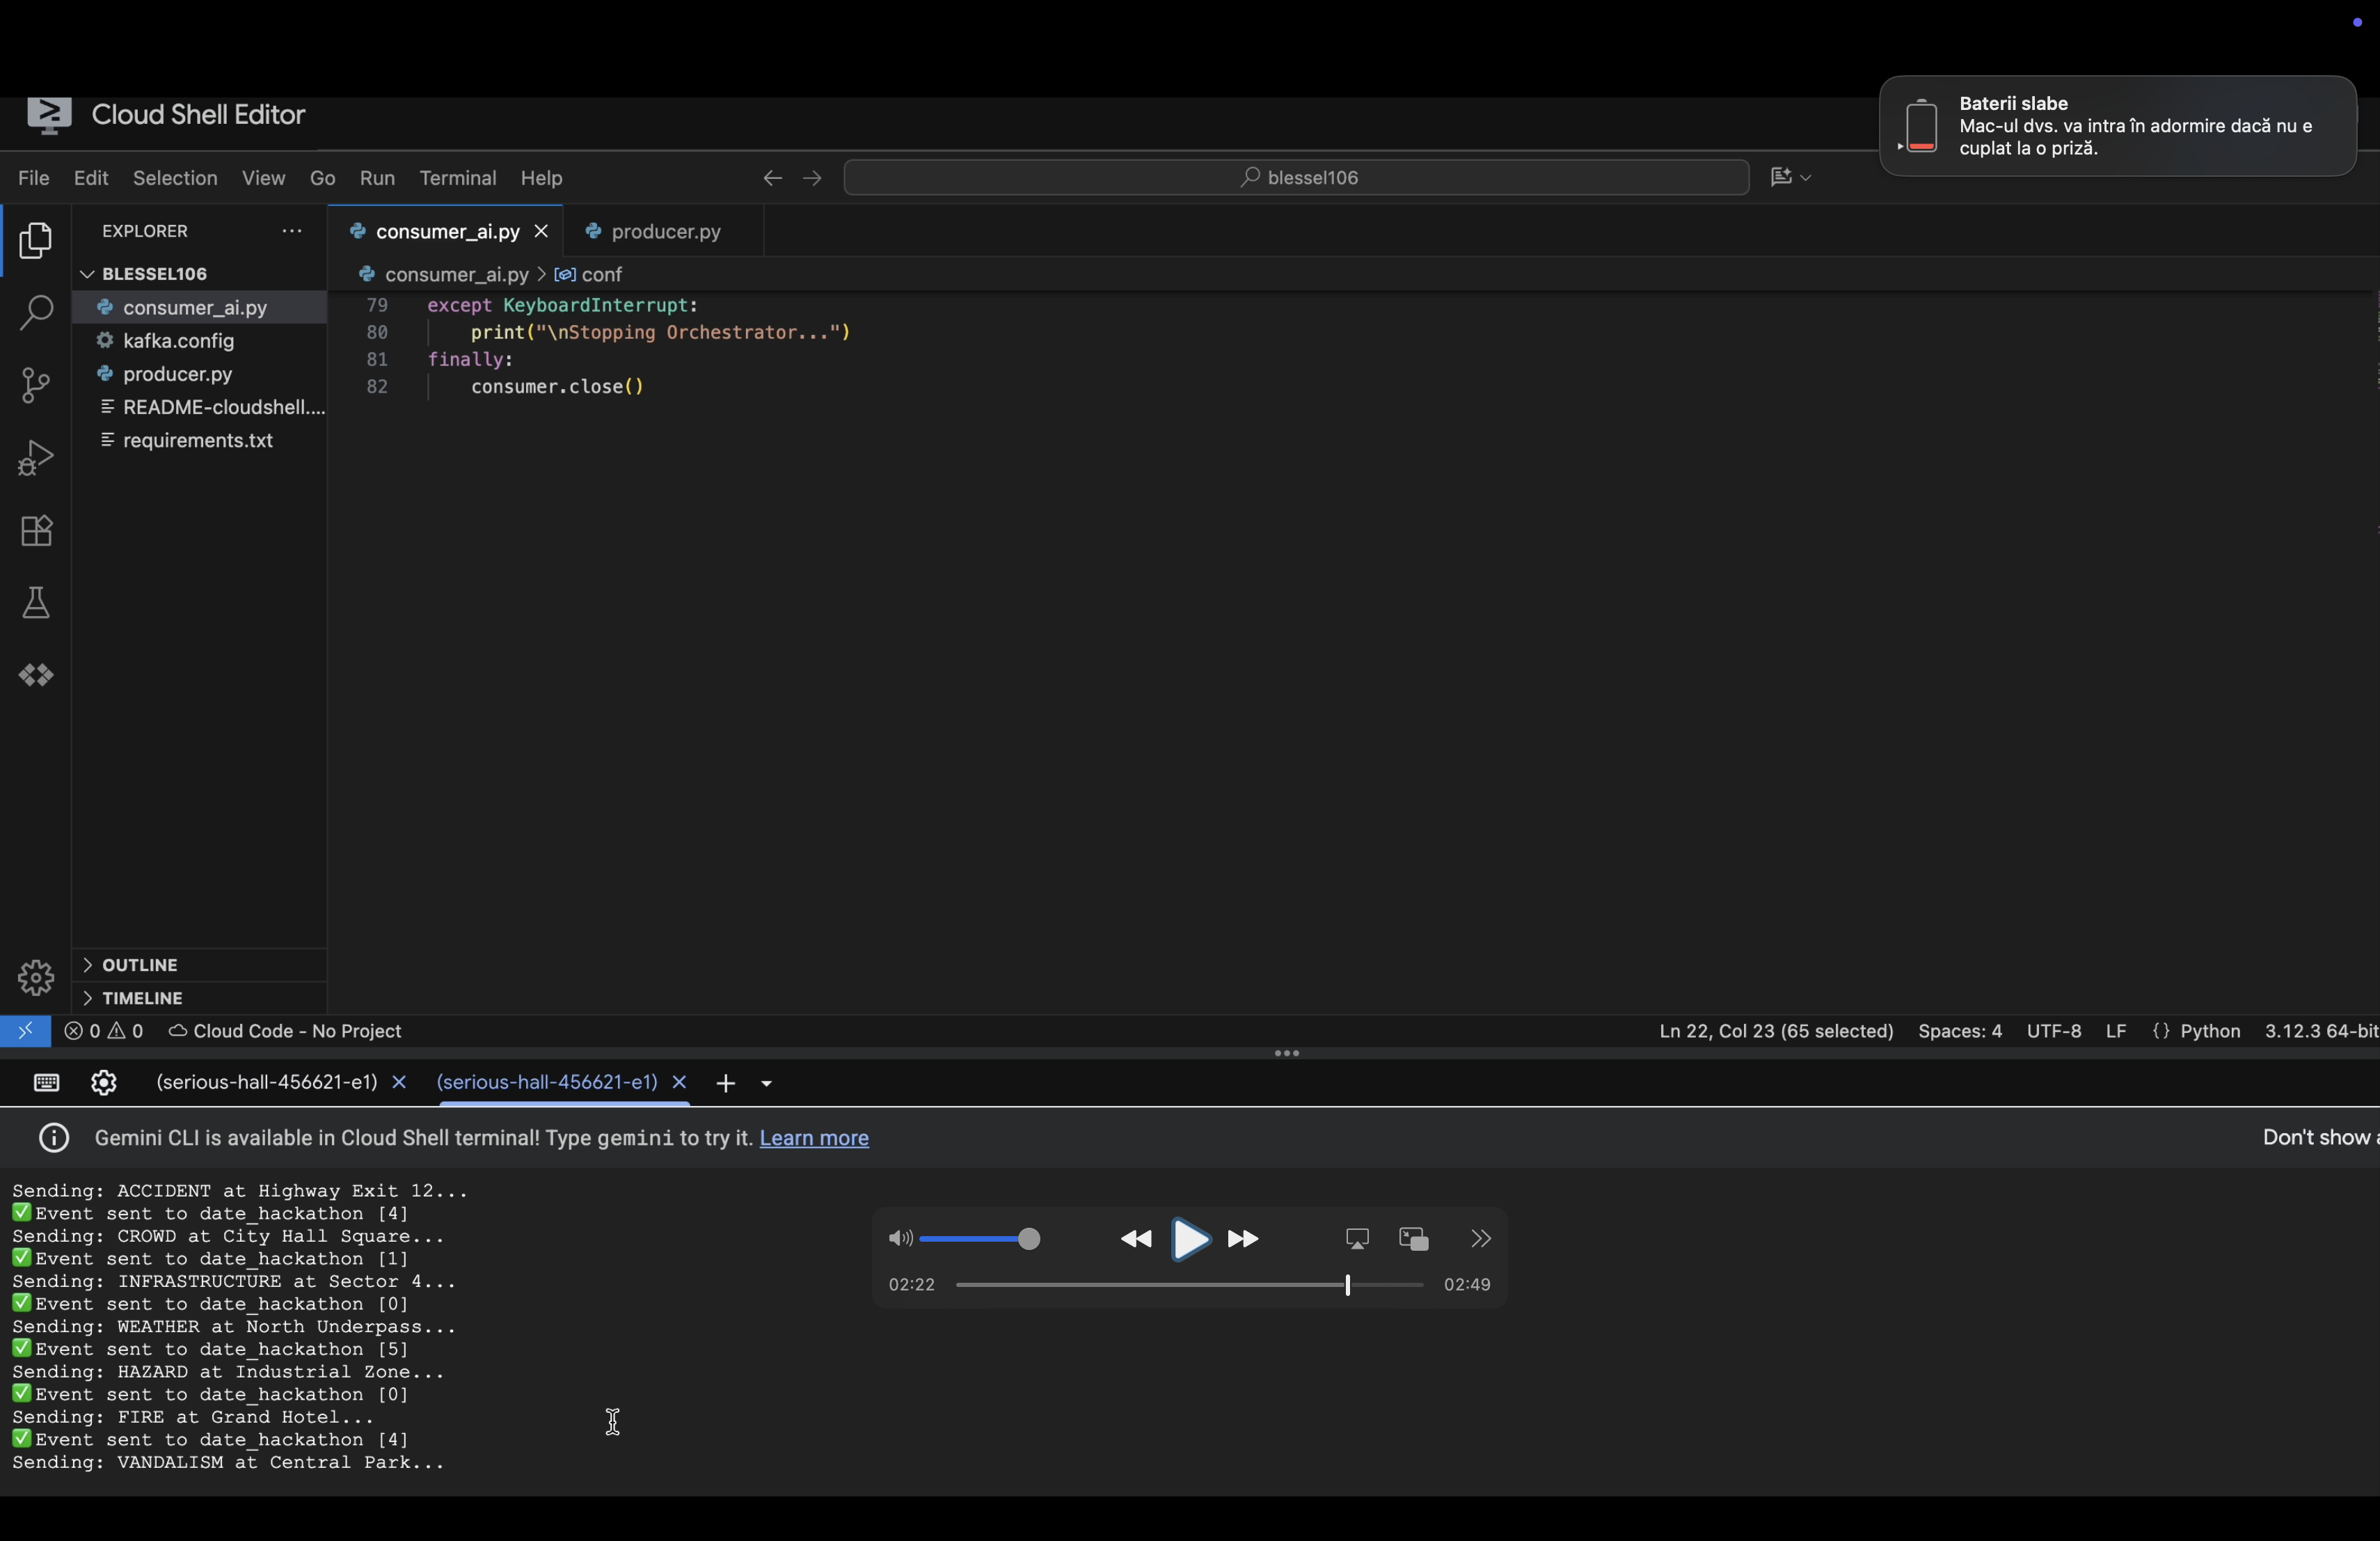The image size is (2380, 1541).
Task: Toggle picture-in-picture in video overlay
Action: (x=1413, y=1239)
